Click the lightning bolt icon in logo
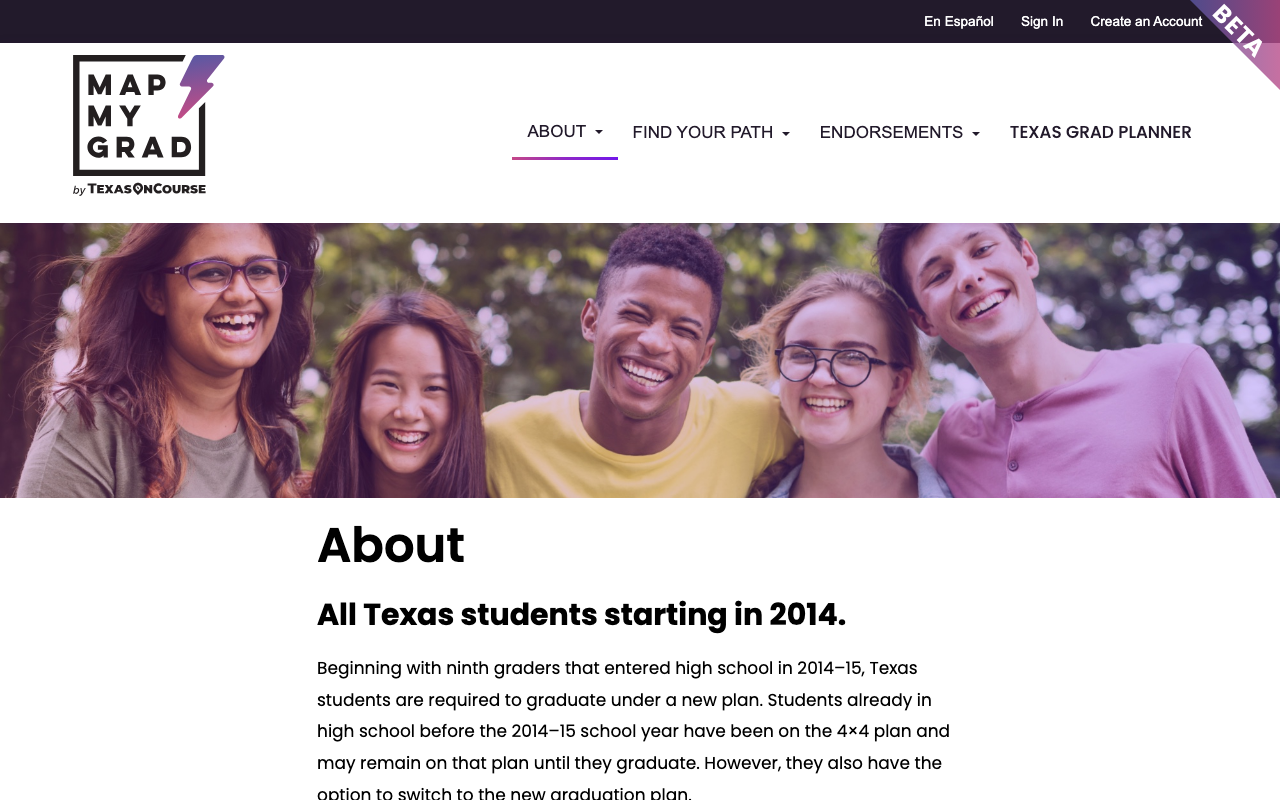 pos(201,86)
